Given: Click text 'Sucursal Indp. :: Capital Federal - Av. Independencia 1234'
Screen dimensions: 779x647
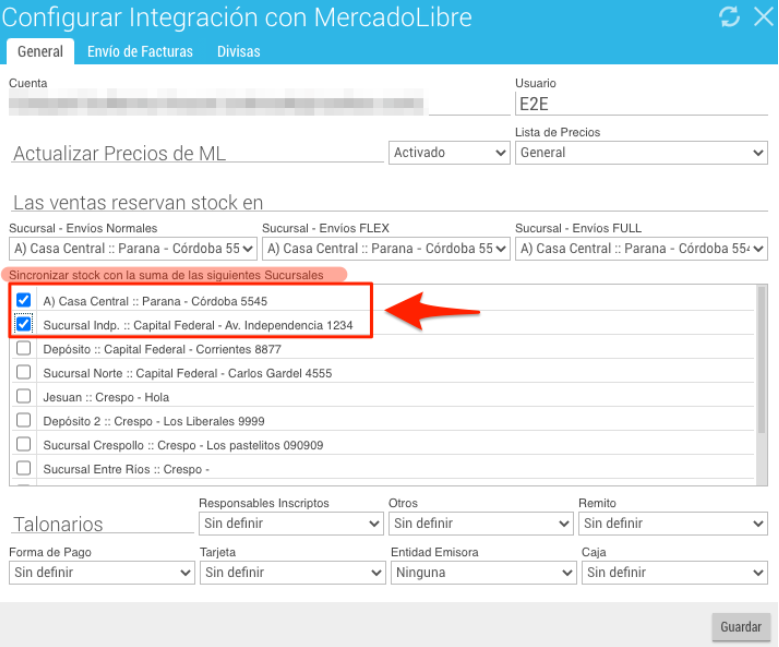Looking at the screenshot, I should (x=198, y=325).
